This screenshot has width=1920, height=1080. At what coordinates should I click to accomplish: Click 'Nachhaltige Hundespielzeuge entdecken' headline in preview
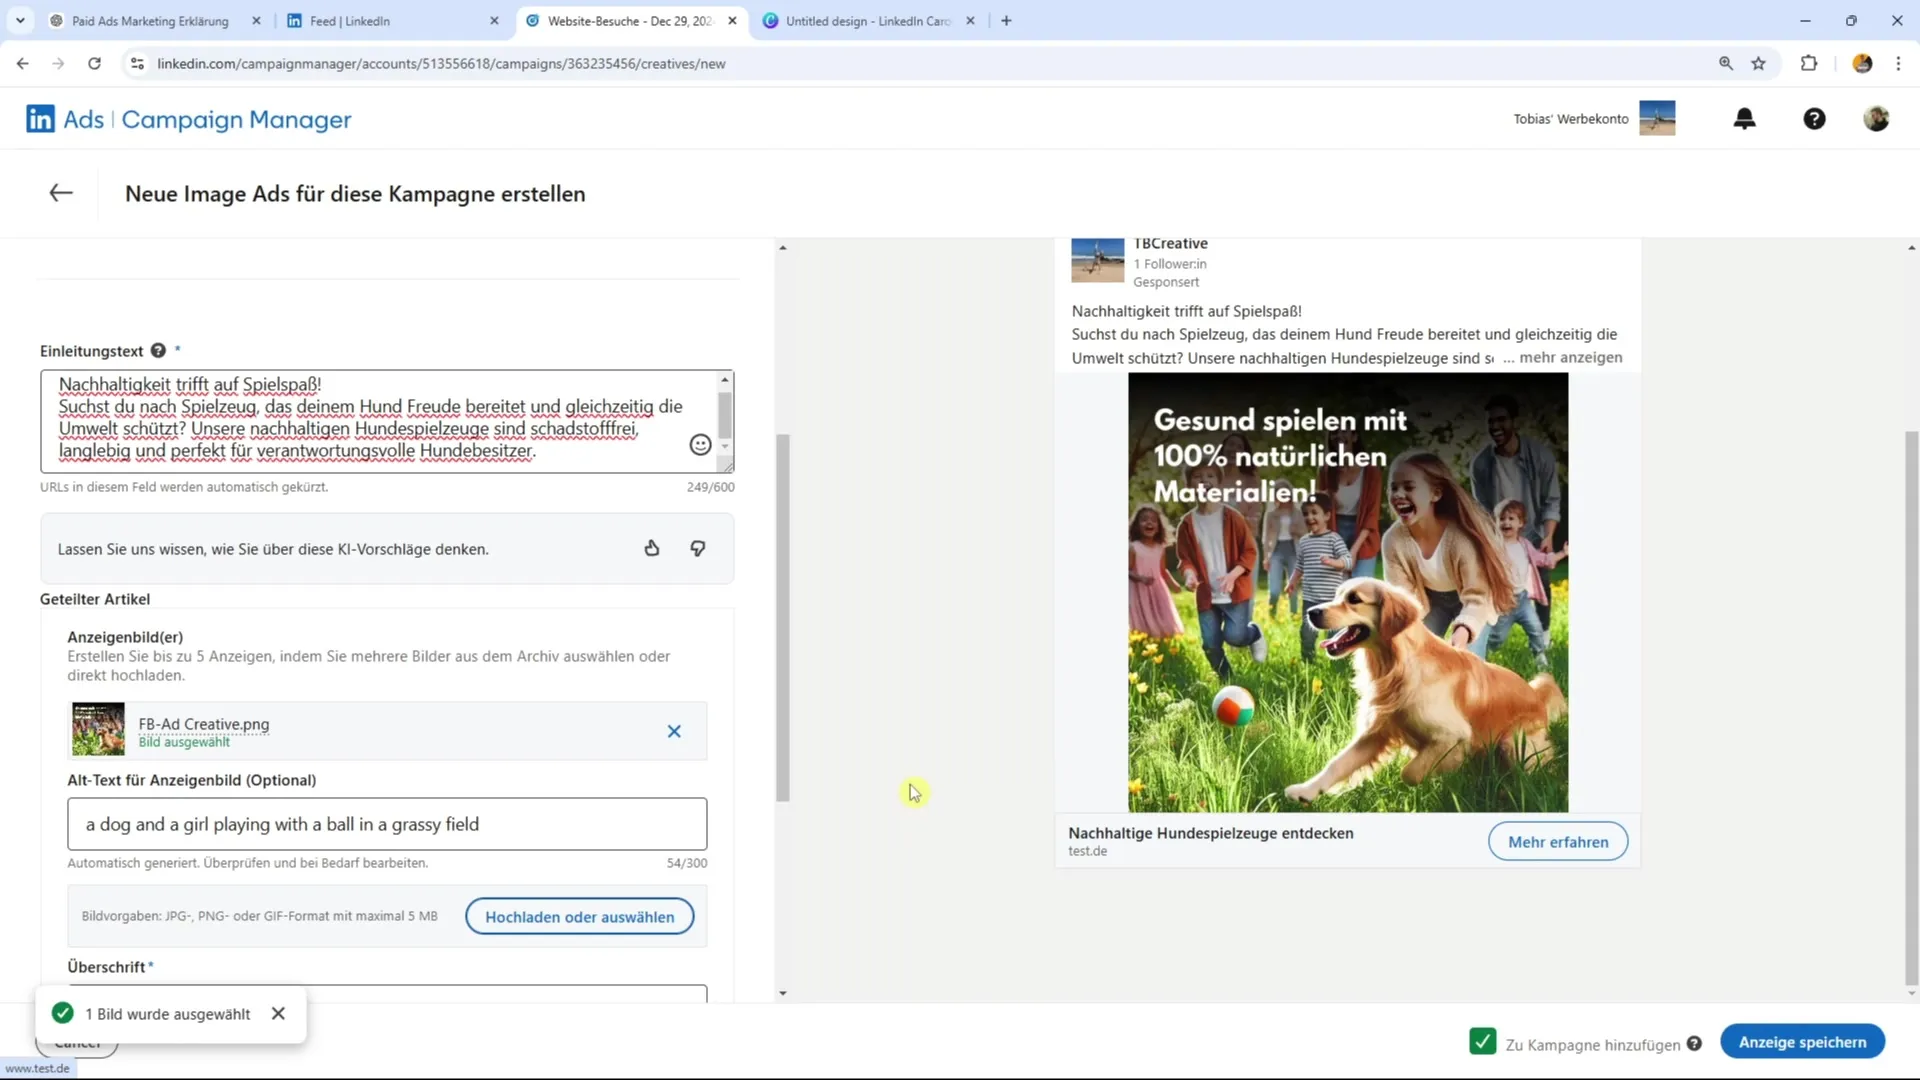1210,833
